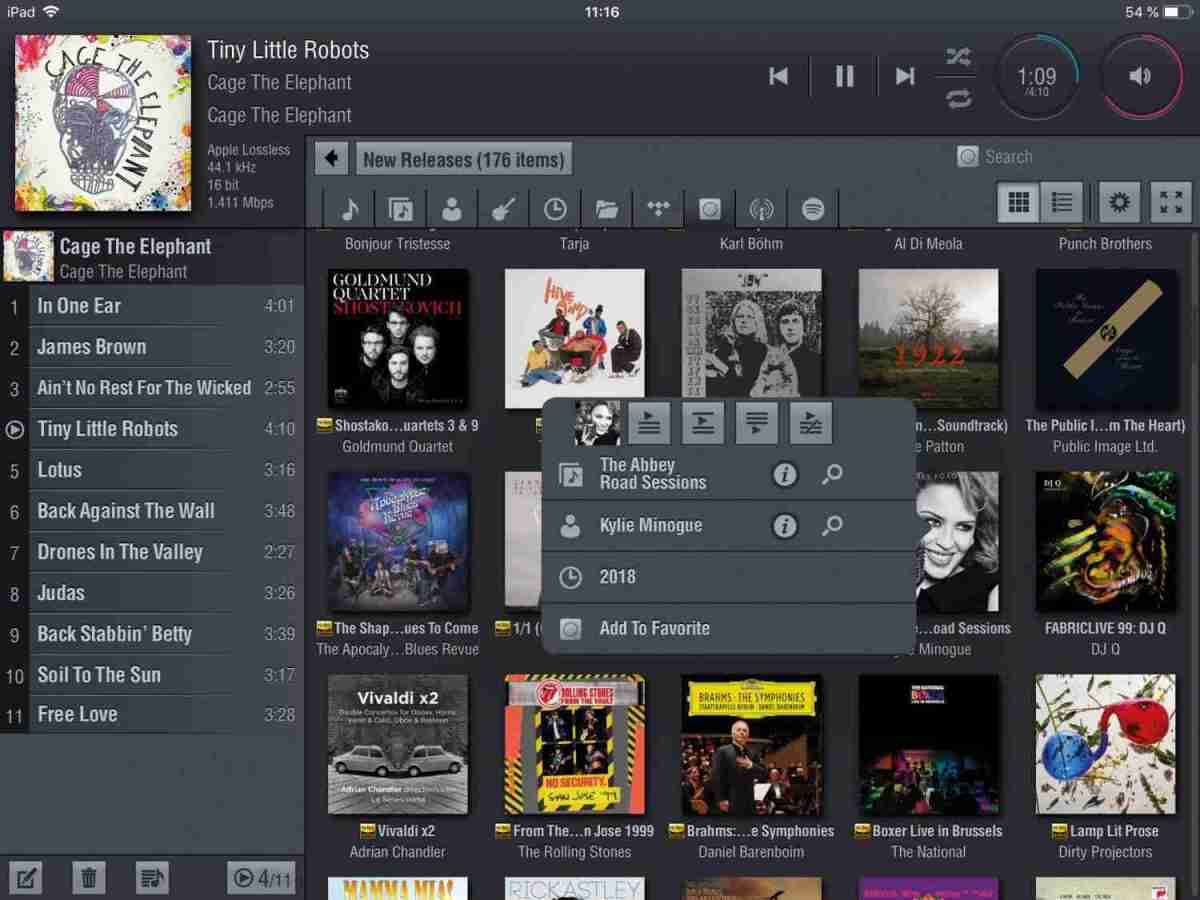Click the save playlist icon
Viewport: 1200px width, 900px height.
point(152,878)
